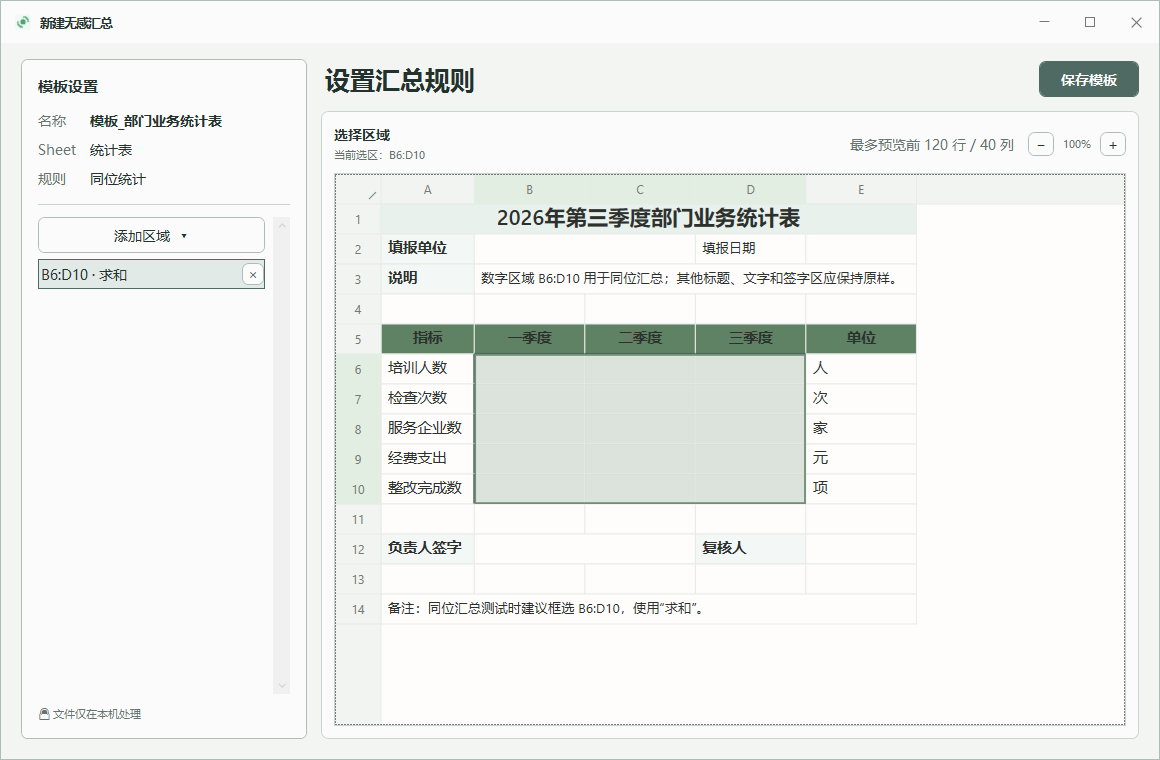Select row 6 header
The width and height of the screenshot is (1160, 760).
[x=359, y=369]
